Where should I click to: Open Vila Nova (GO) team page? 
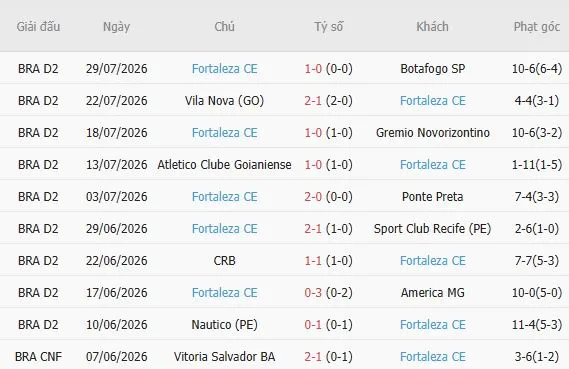click(x=225, y=101)
